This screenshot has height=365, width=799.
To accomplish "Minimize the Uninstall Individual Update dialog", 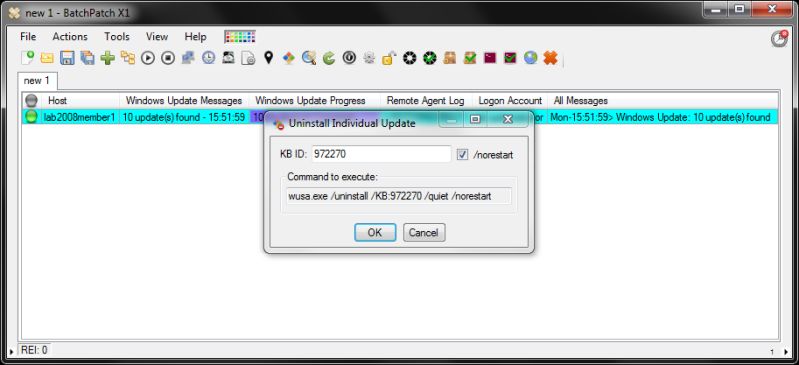I will (x=450, y=119).
